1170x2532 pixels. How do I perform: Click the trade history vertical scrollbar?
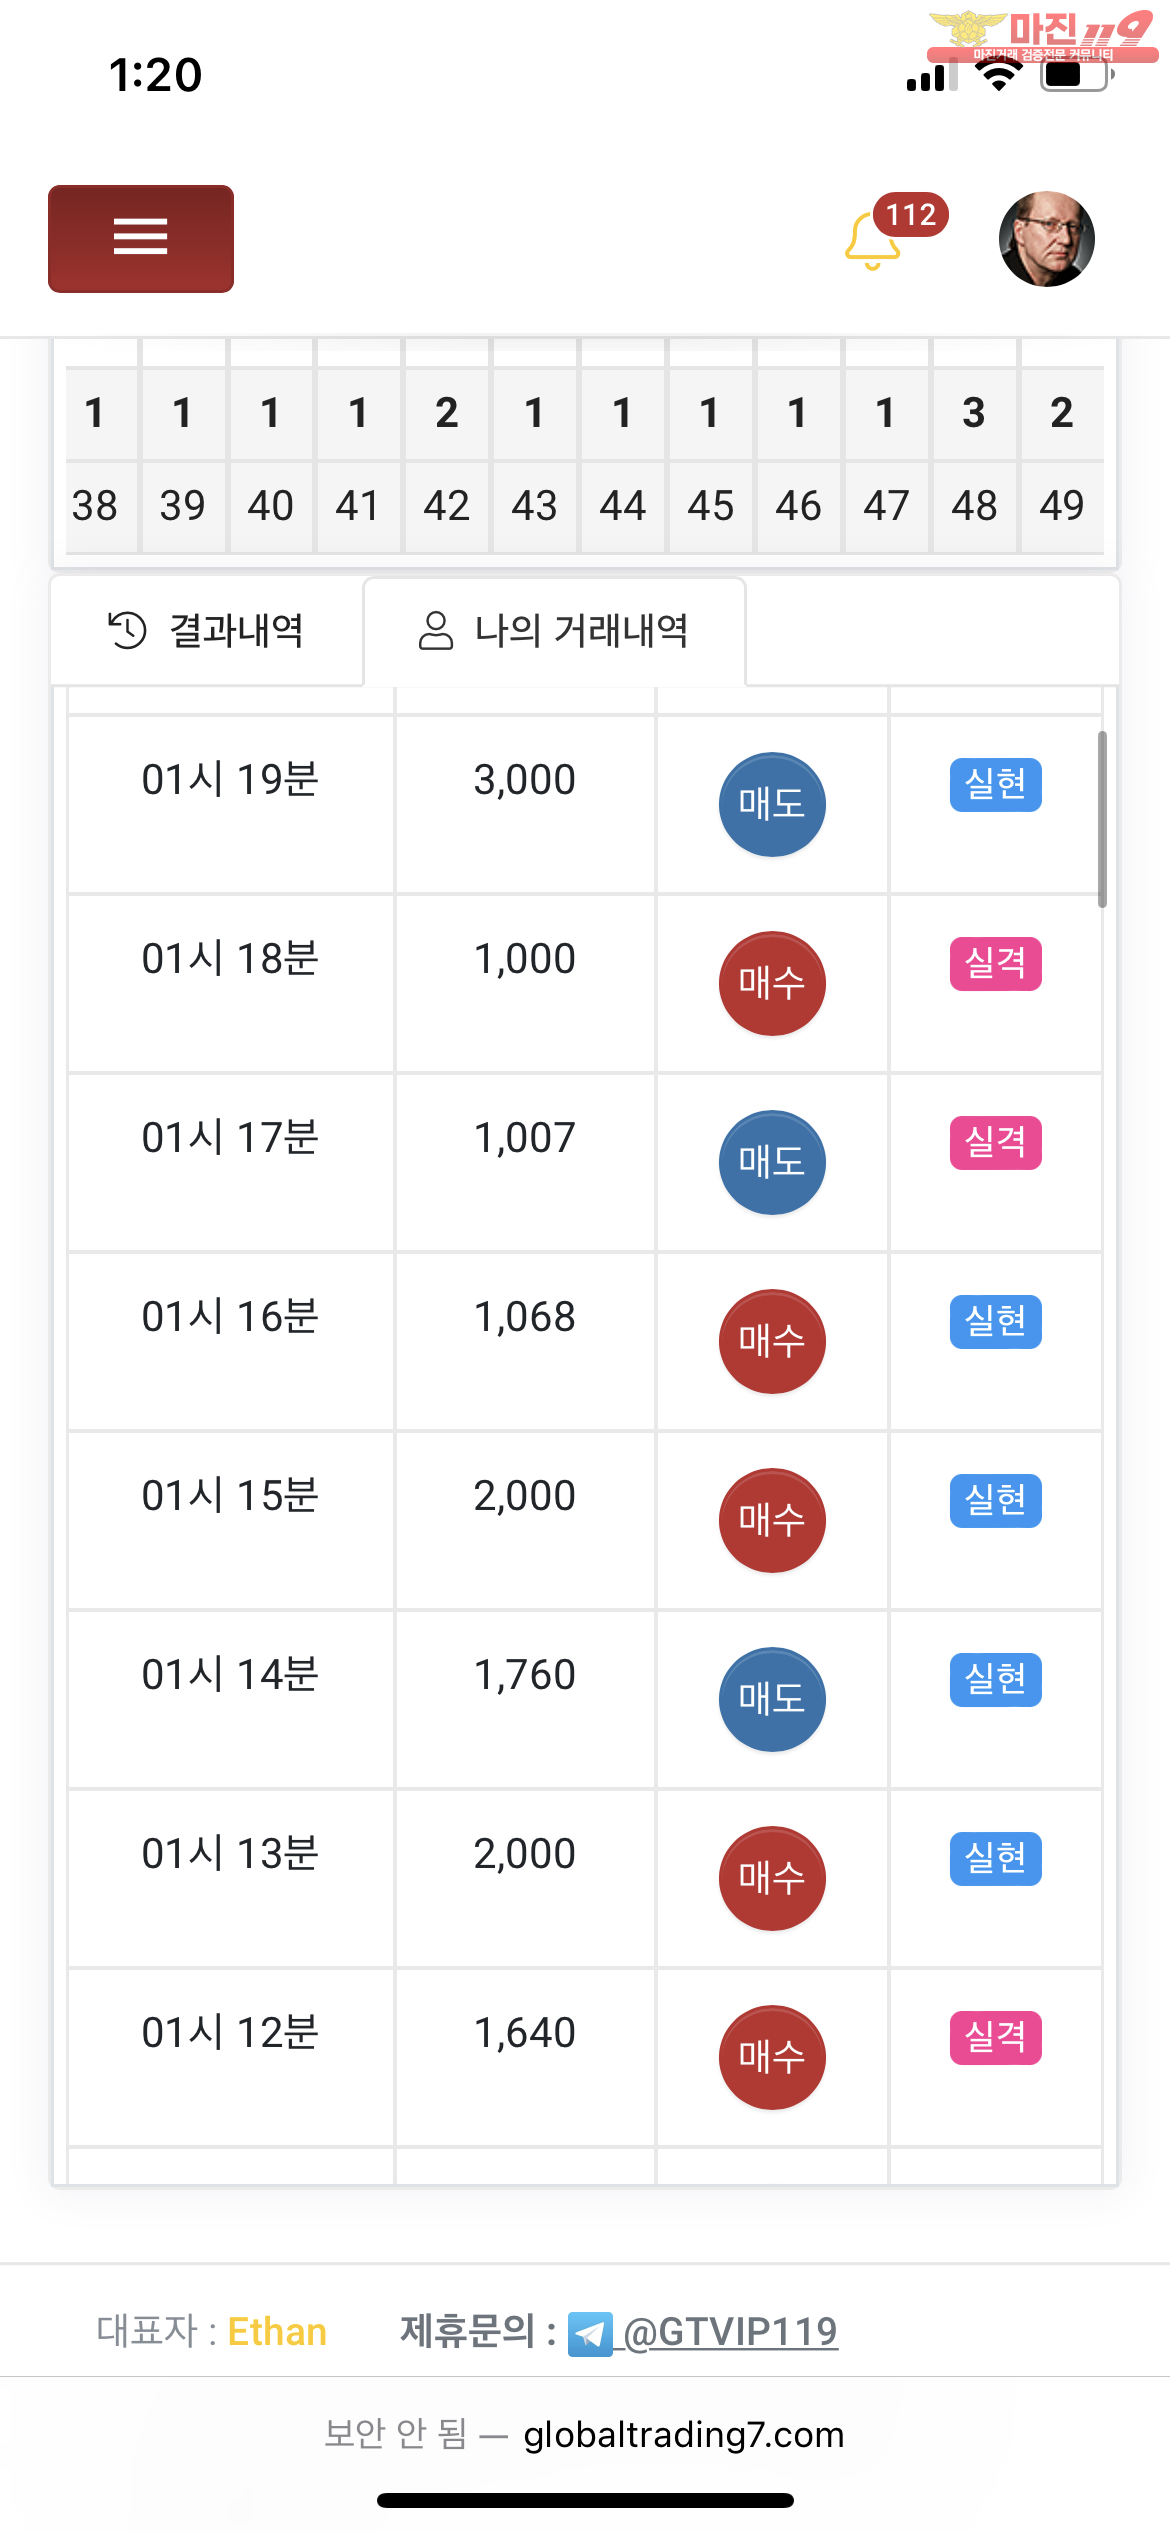[1102, 820]
